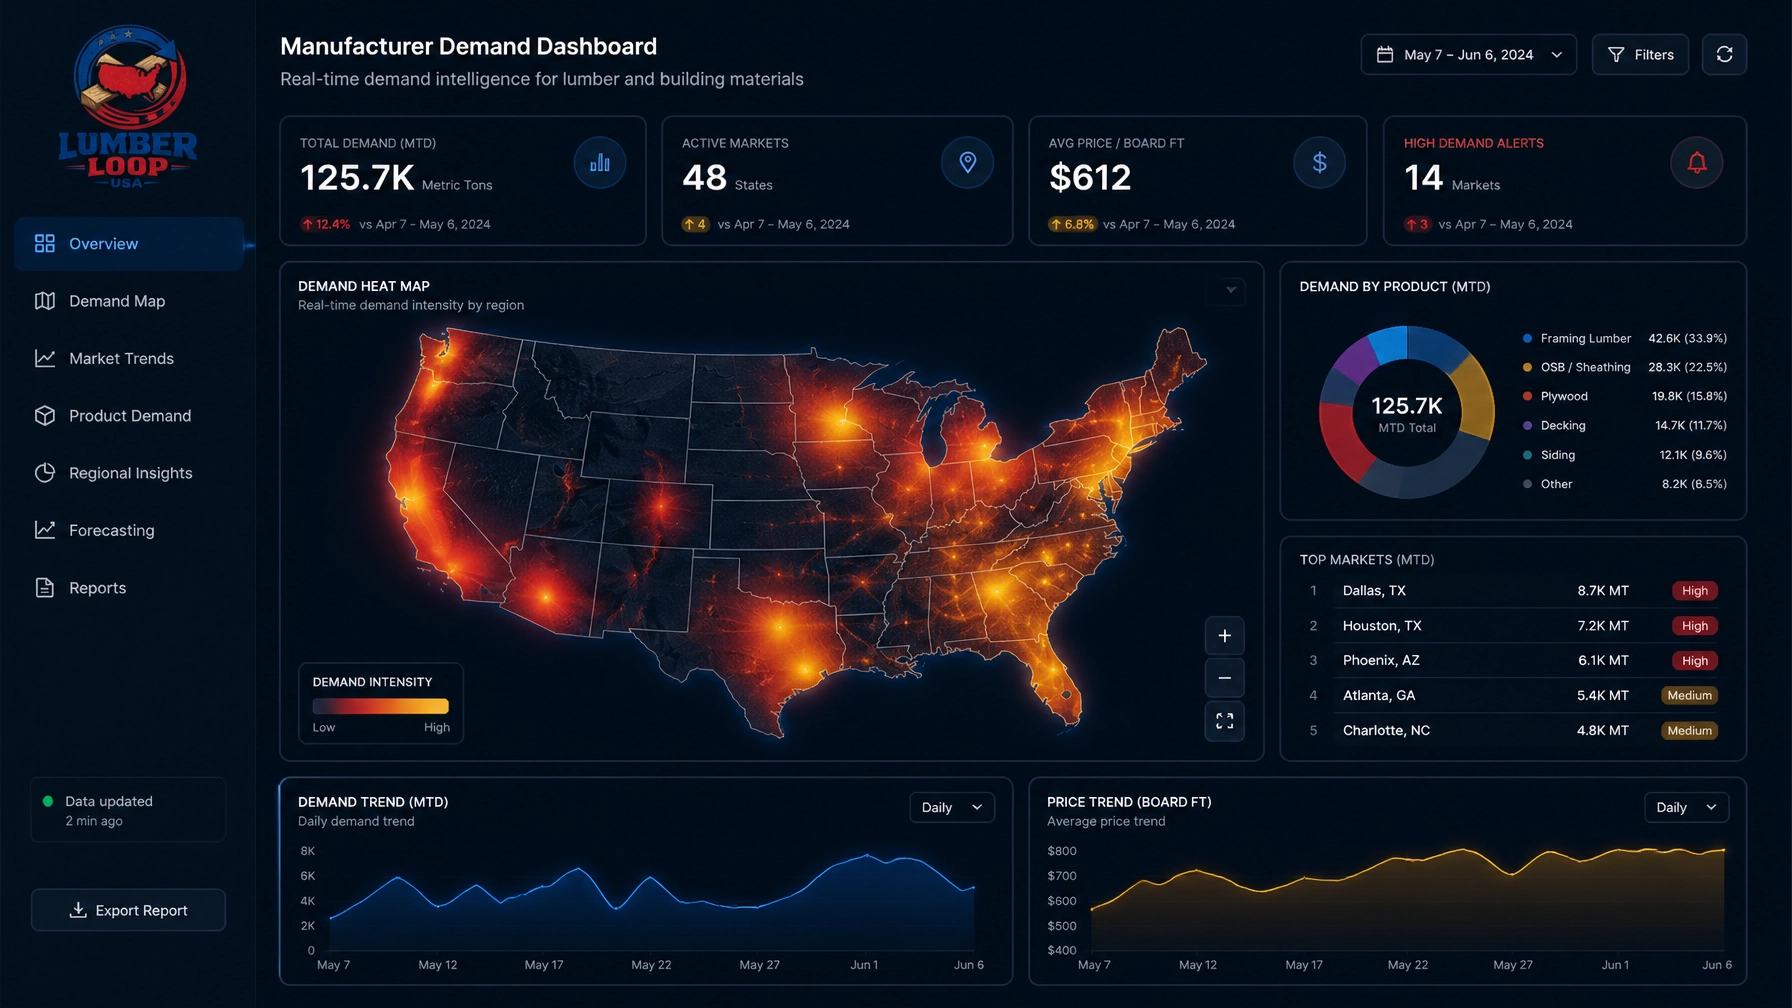Select the Siding legend entry

(x=1624, y=455)
